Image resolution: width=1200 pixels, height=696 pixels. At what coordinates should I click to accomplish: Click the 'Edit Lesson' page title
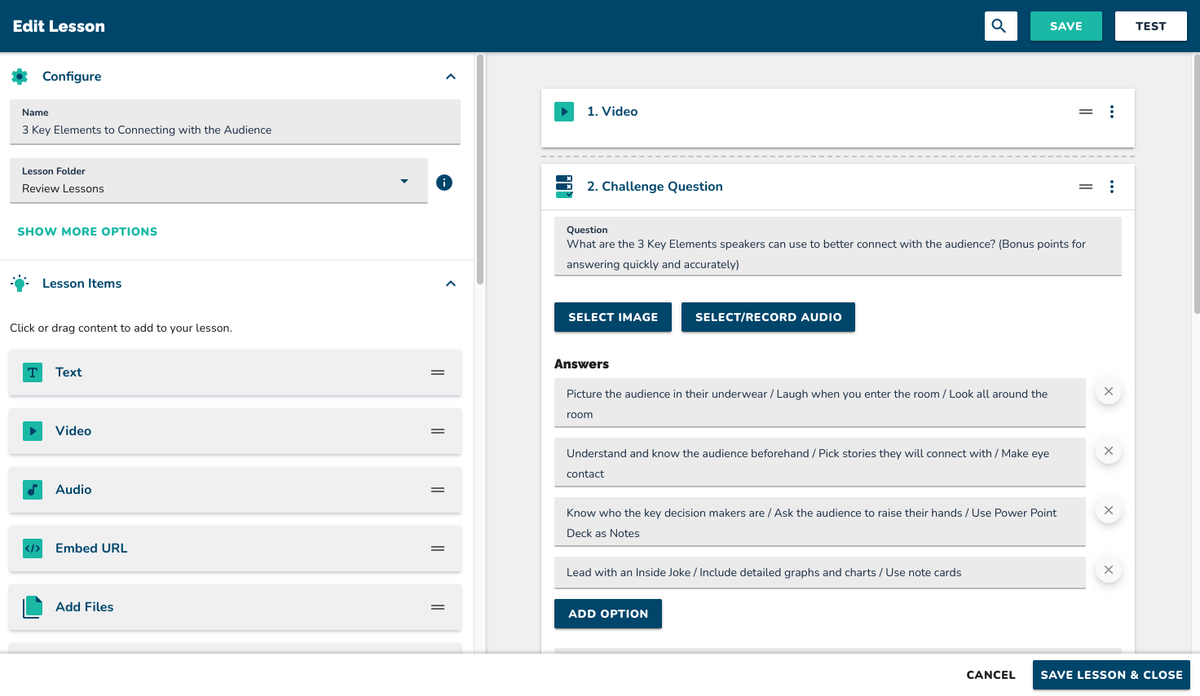[x=59, y=26]
